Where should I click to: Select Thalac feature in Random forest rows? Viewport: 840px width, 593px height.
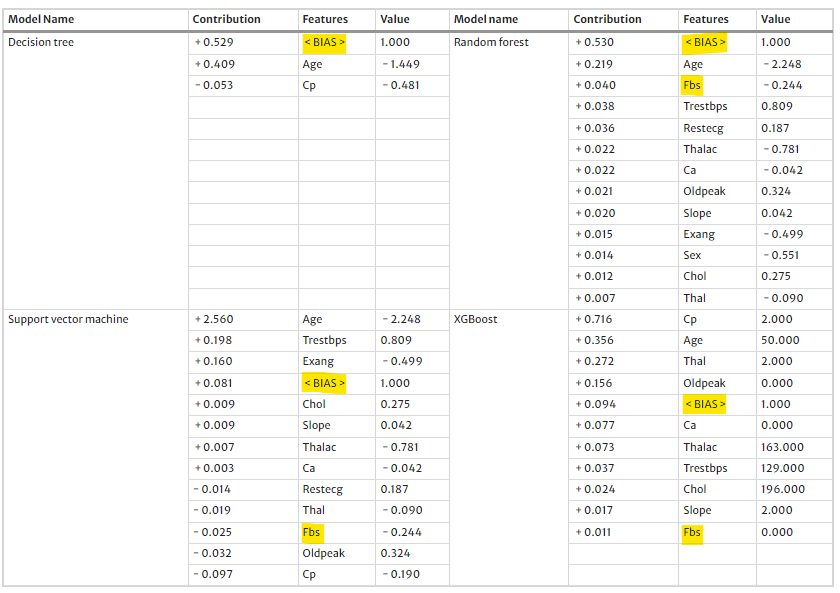point(700,149)
